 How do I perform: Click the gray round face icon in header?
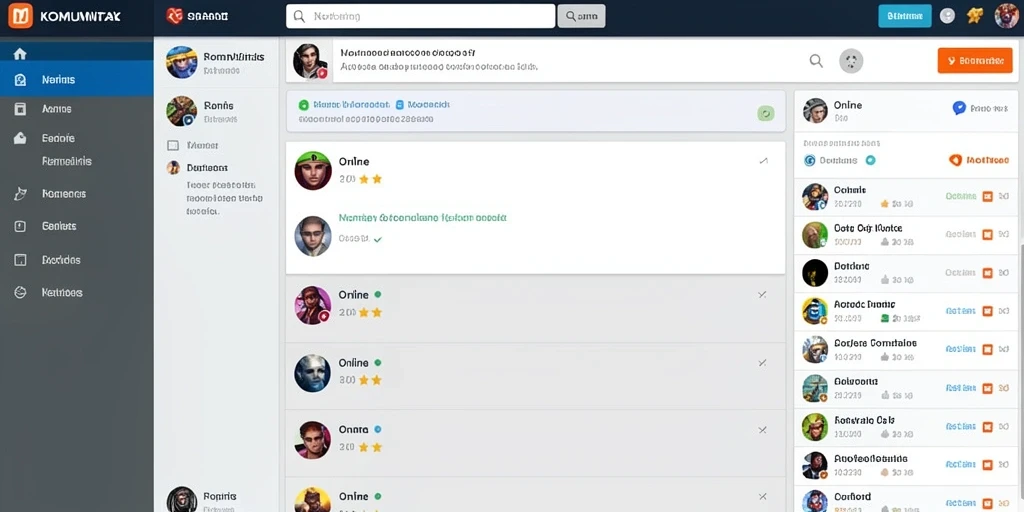(x=851, y=61)
